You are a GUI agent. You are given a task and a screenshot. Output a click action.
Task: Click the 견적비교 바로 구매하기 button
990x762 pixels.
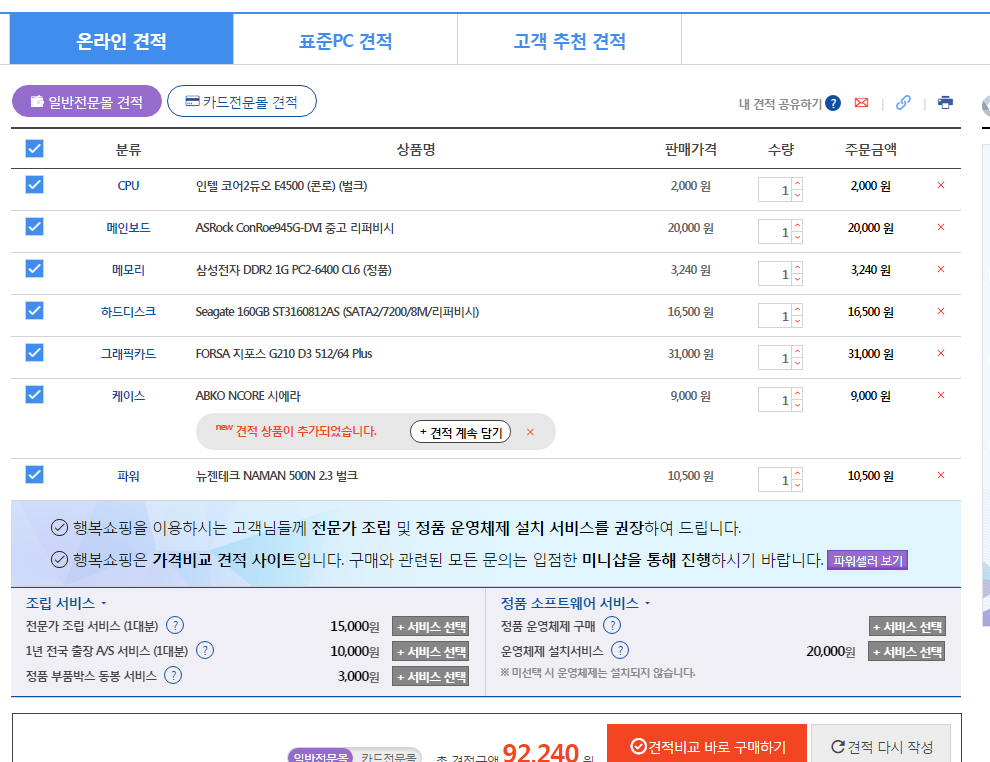pyautogui.click(x=707, y=747)
